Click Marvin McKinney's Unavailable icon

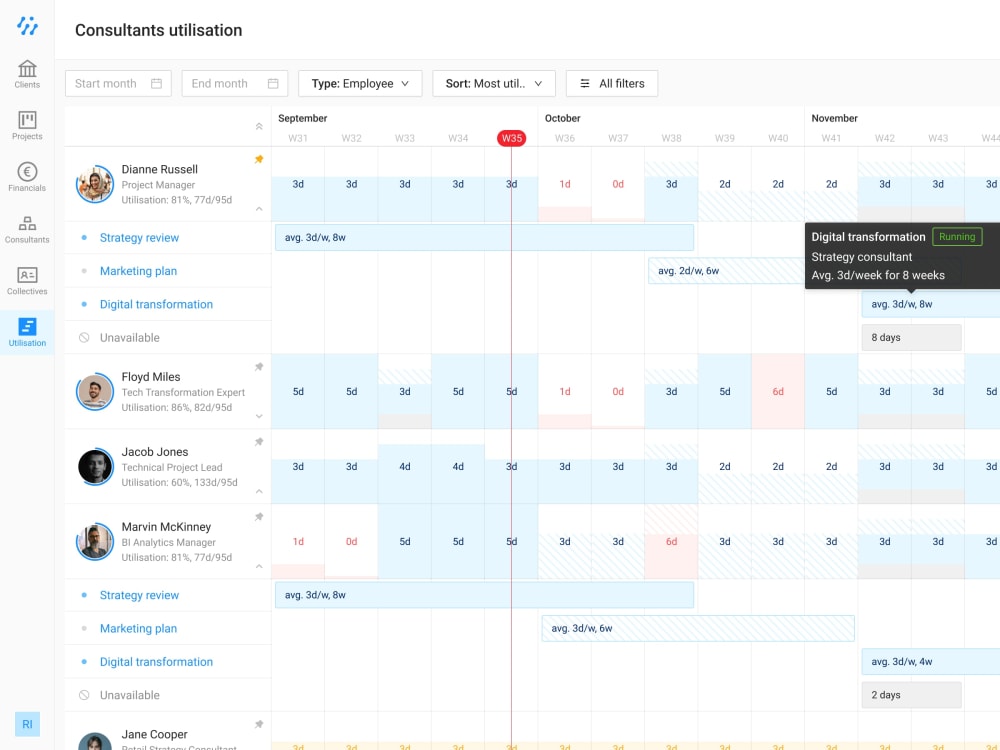point(84,695)
